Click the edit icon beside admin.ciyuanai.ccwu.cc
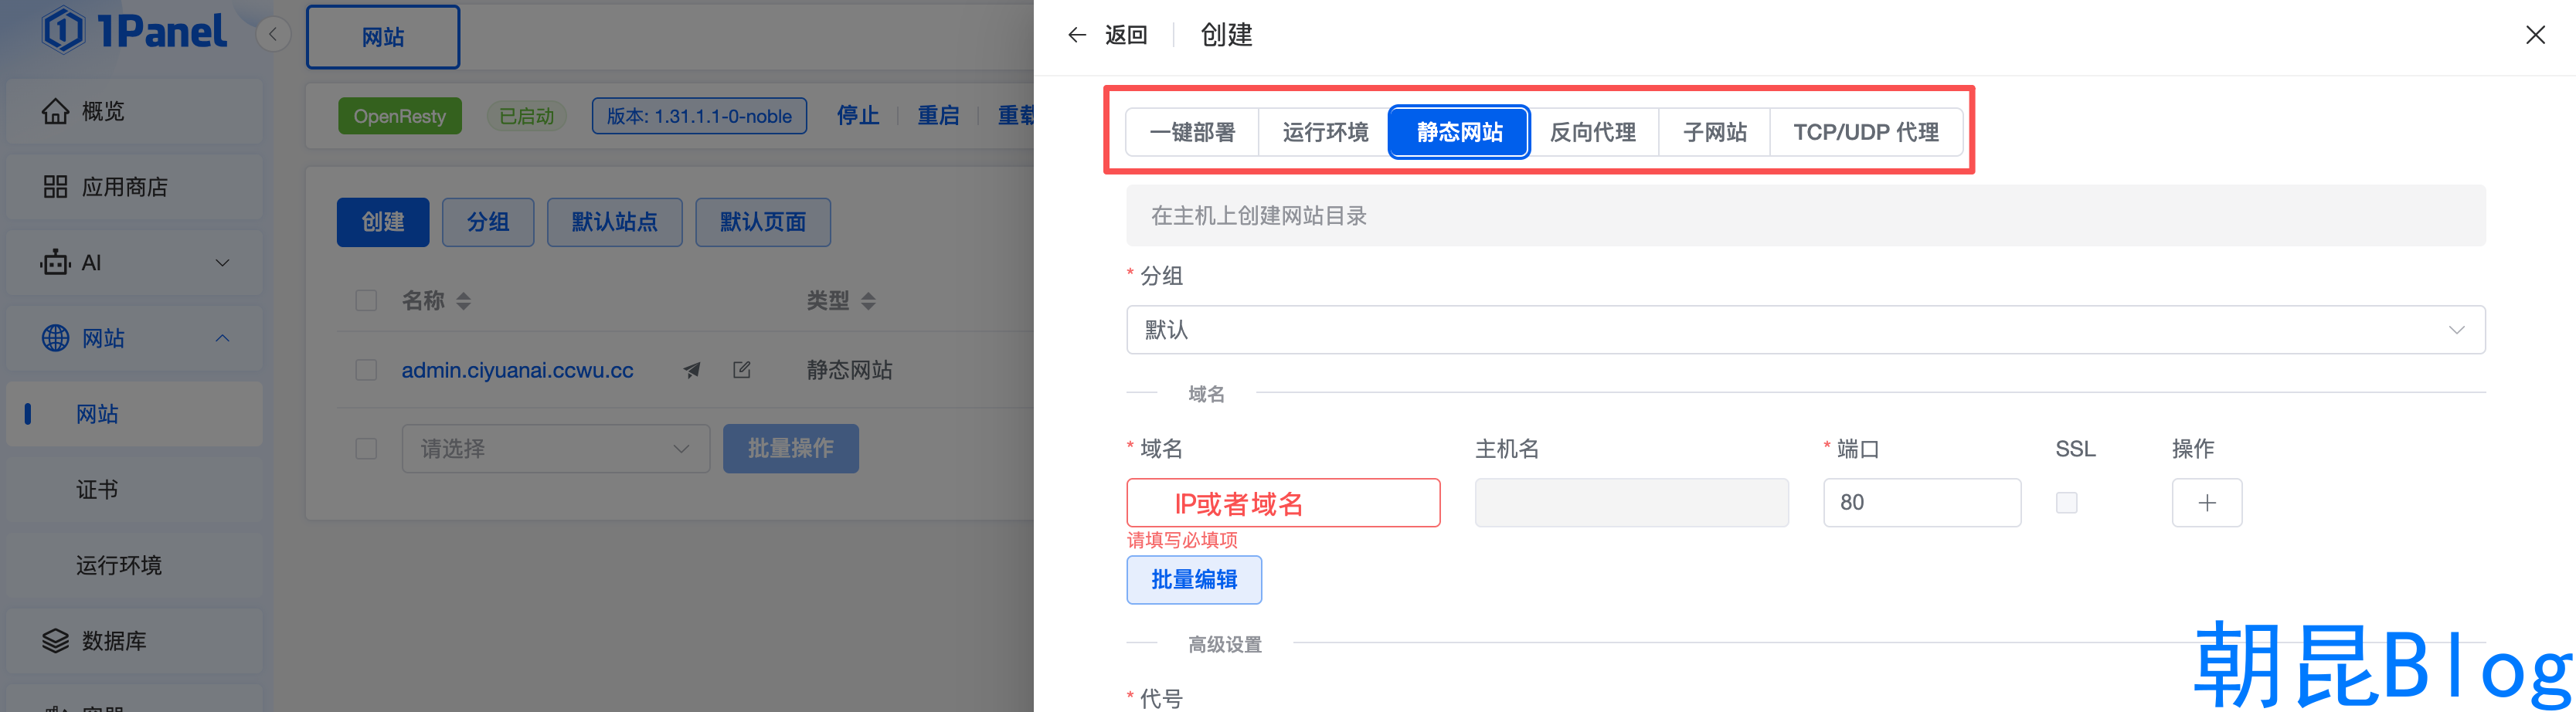 [x=742, y=370]
